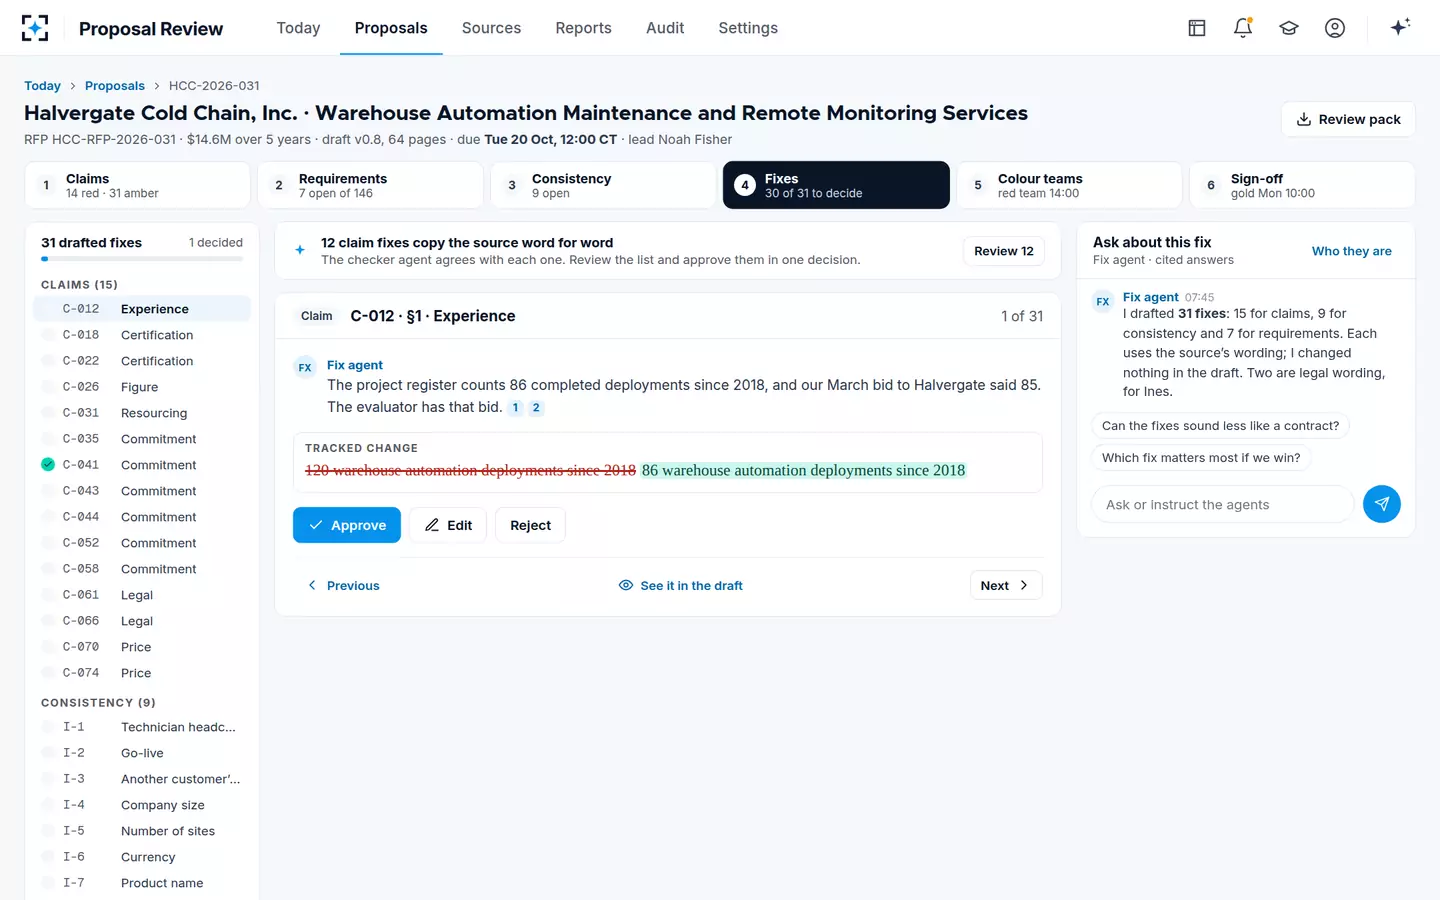Click the Proposal Review app logo
This screenshot has height=900, width=1440.
(x=35, y=28)
